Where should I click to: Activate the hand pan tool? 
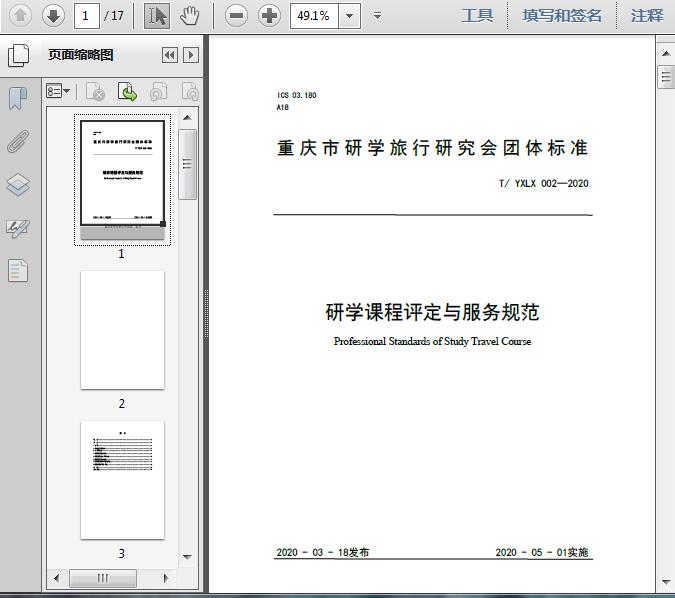189,16
